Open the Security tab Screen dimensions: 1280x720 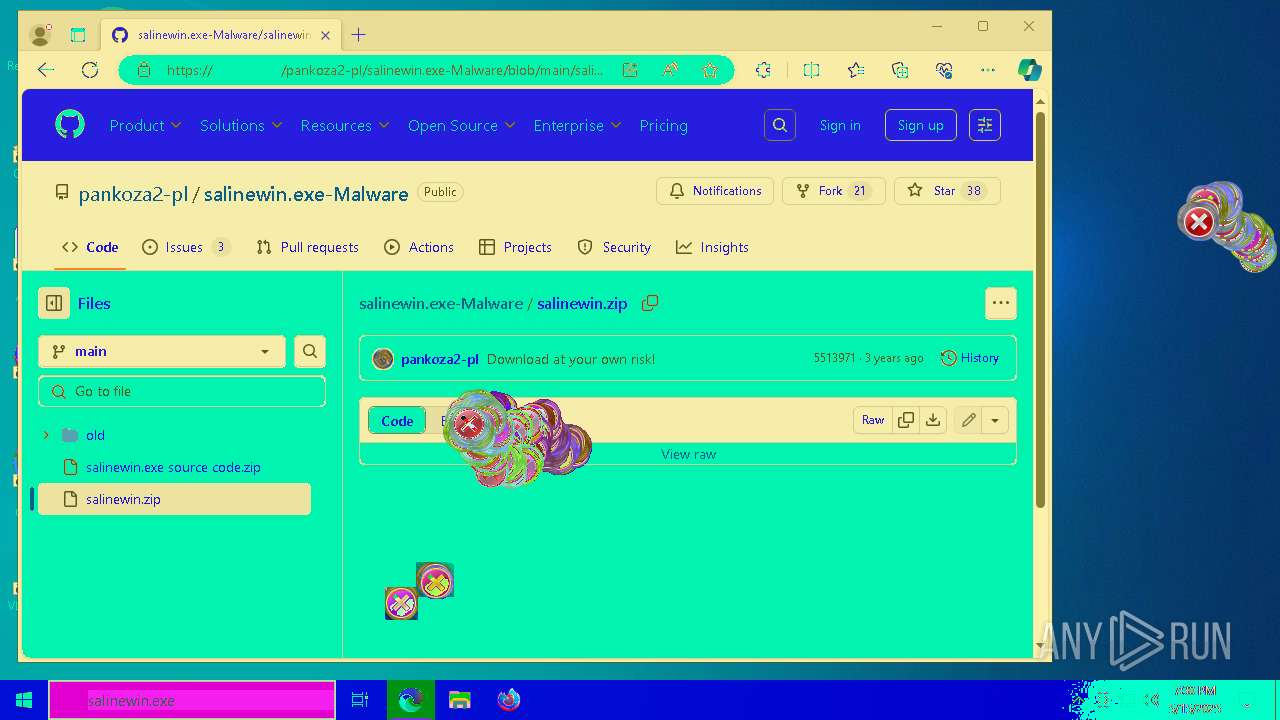click(x=614, y=247)
